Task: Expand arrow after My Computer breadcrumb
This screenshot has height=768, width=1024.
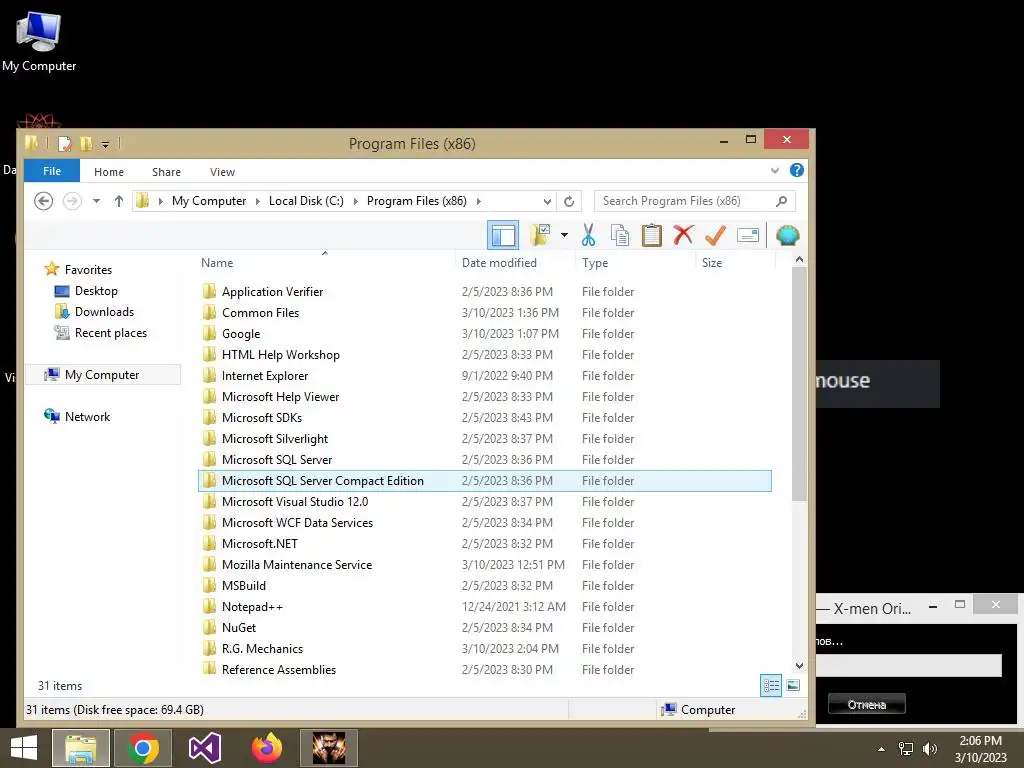Action: point(257,201)
